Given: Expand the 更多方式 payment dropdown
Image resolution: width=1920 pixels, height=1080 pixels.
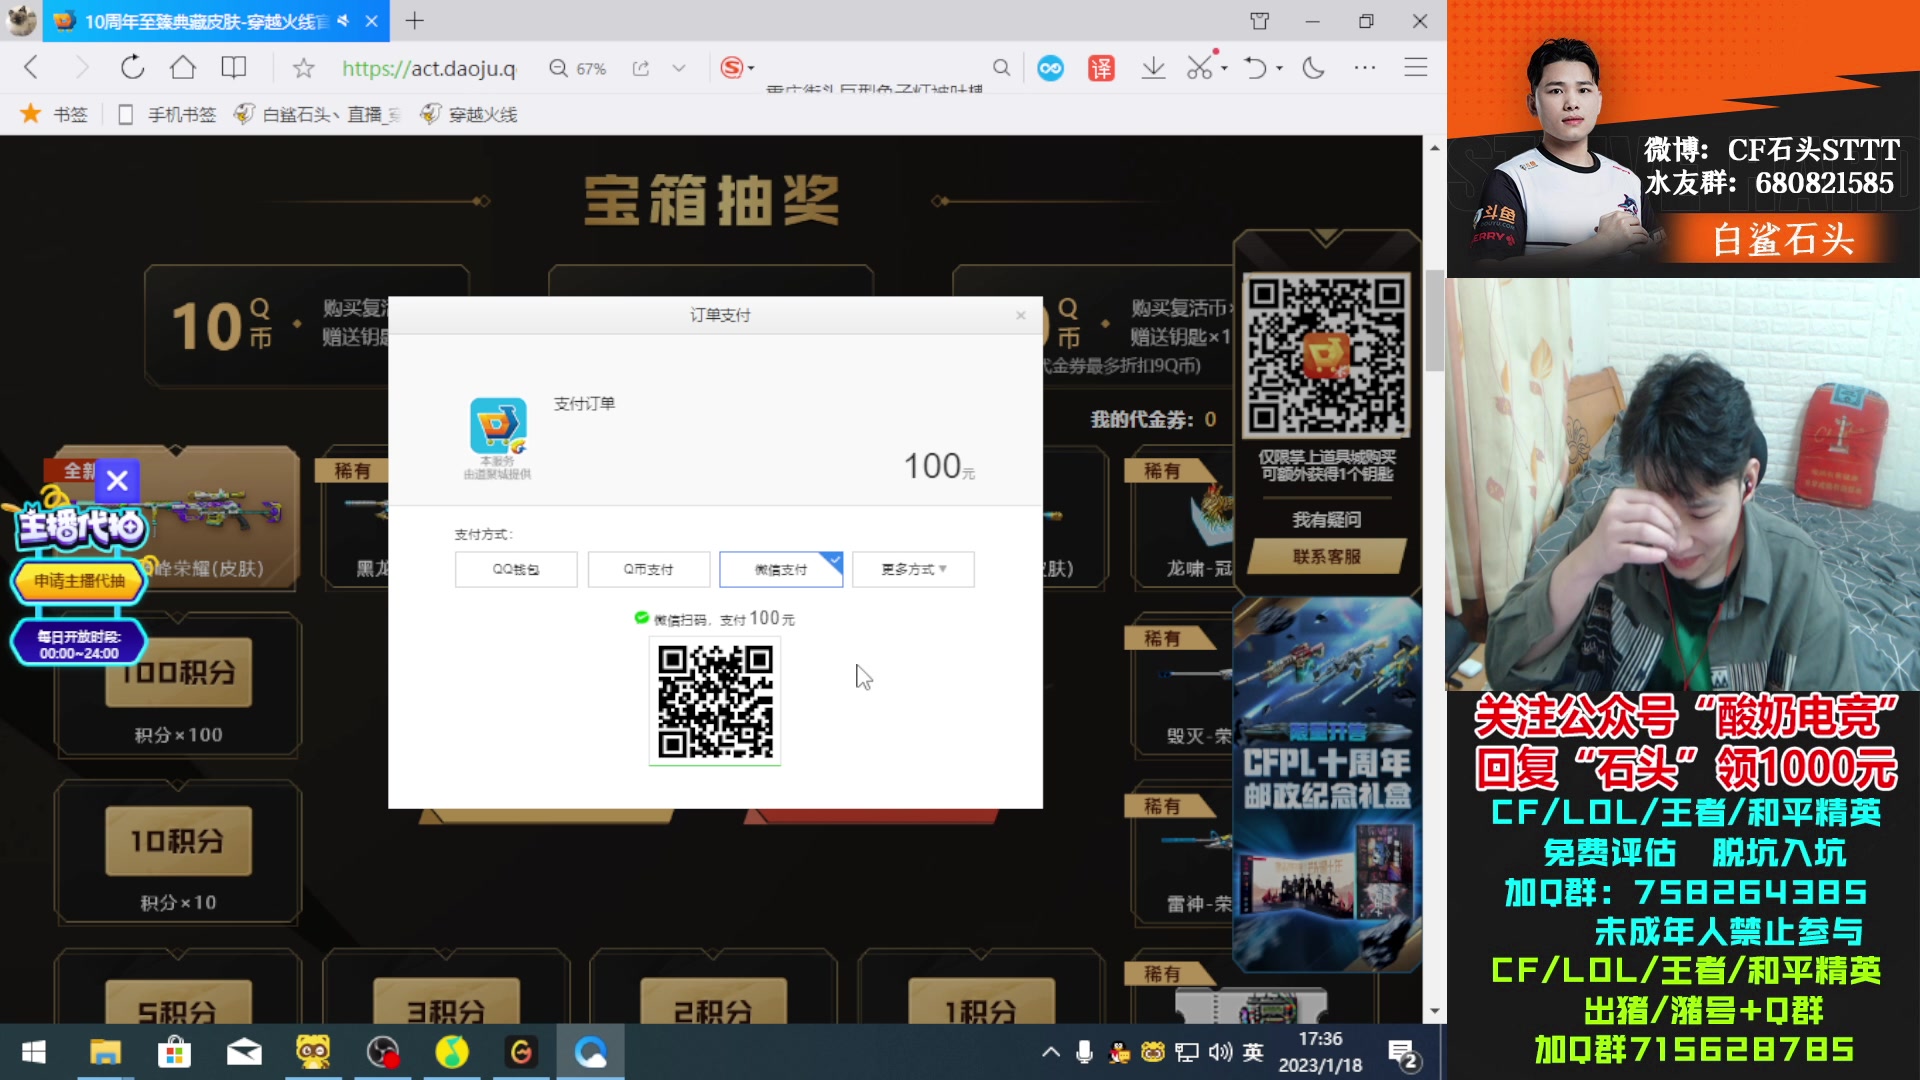Looking at the screenshot, I should click(x=913, y=569).
